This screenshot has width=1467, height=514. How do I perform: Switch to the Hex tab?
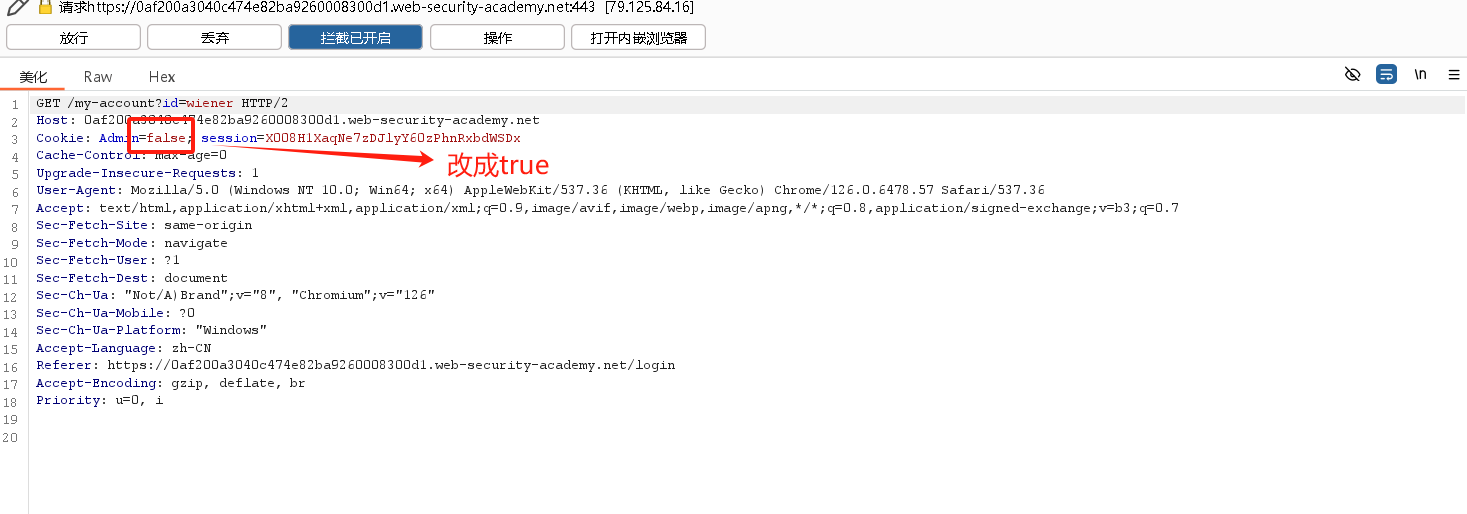[162, 77]
